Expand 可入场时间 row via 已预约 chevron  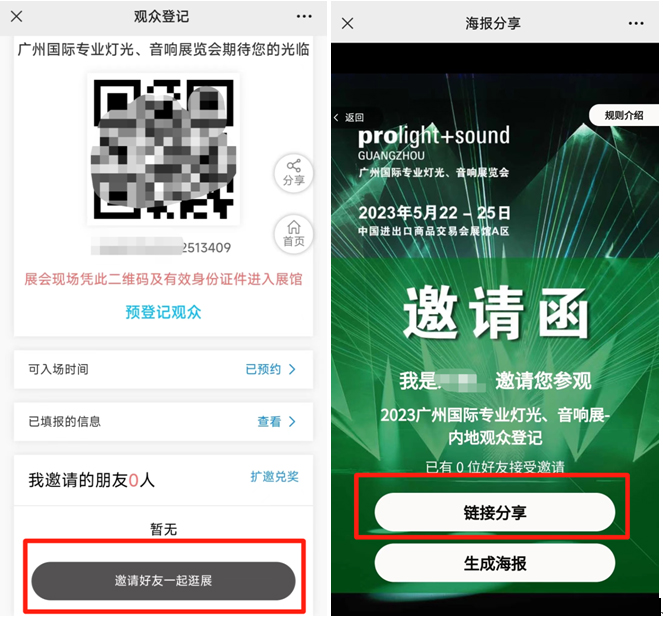tap(292, 369)
